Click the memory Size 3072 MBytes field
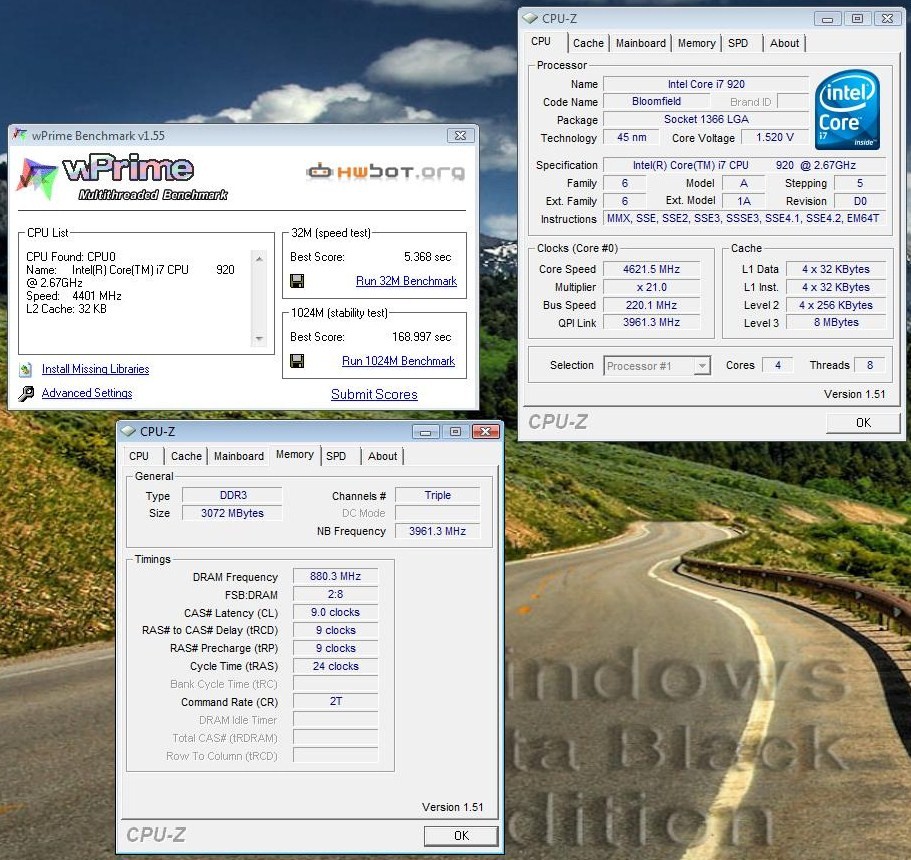The height and width of the screenshot is (860, 911). coord(232,513)
